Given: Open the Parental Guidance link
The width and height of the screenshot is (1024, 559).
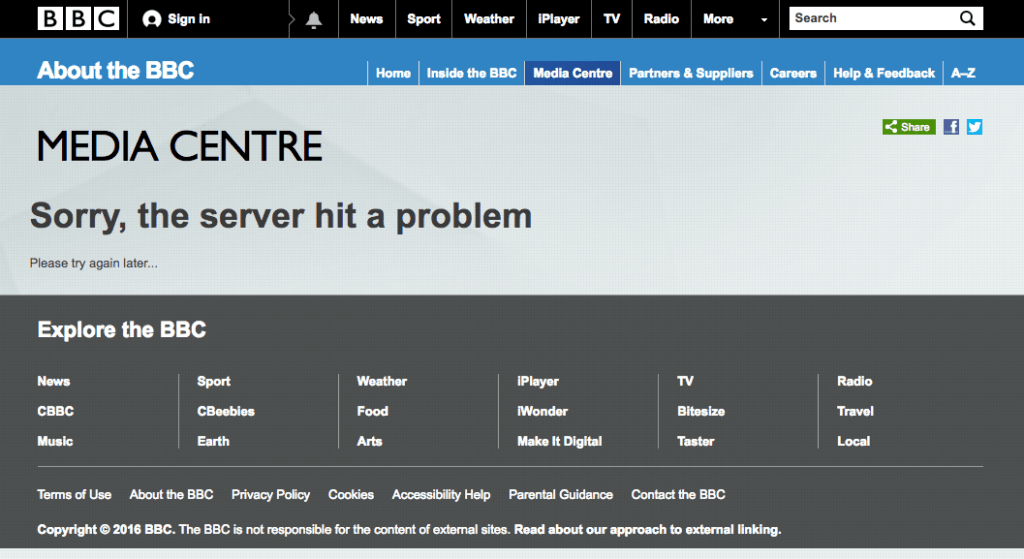Looking at the screenshot, I should point(560,495).
